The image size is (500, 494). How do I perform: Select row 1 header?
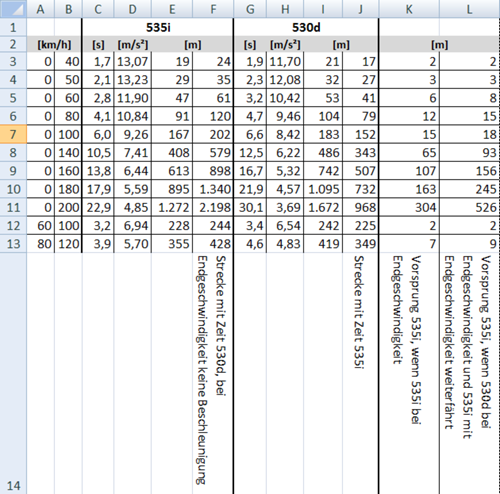click(x=13, y=27)
